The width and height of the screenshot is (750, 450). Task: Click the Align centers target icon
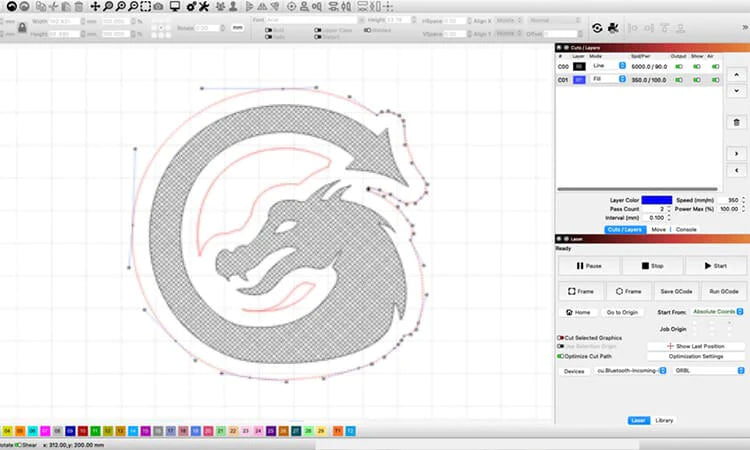click(x=291, y=6)
